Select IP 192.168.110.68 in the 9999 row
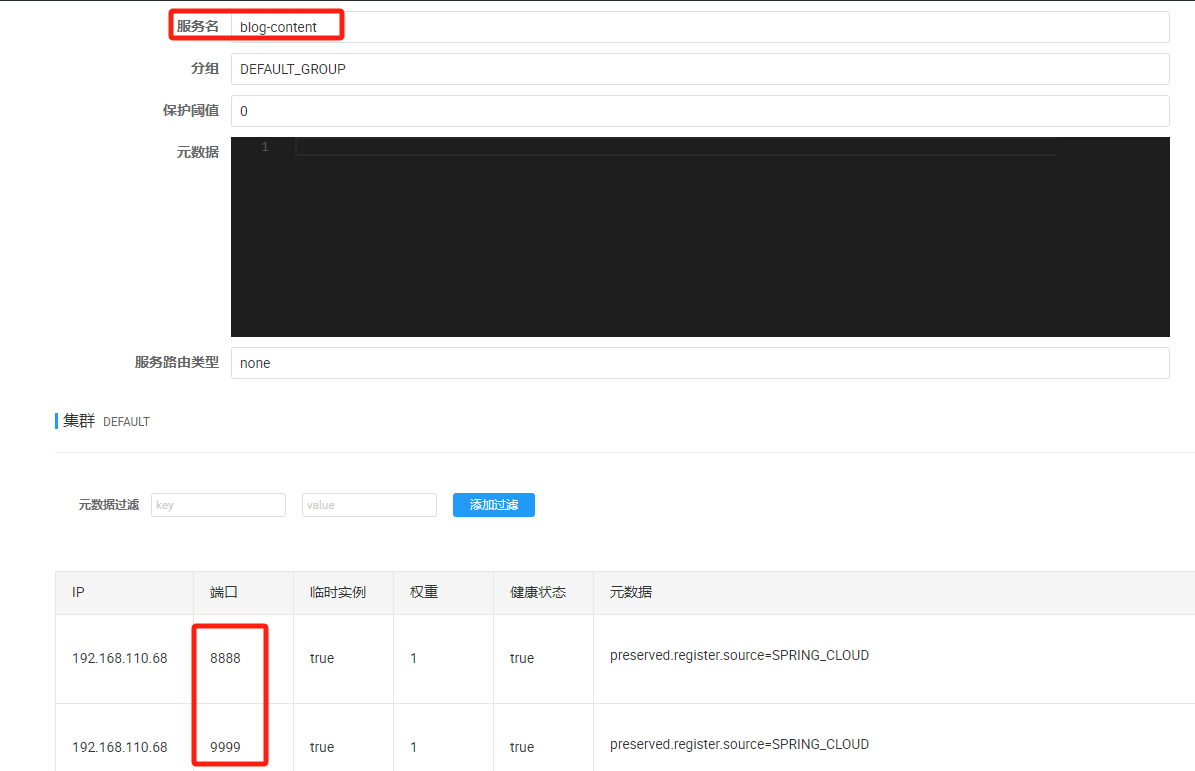This screenshot has height=771, width=1195. click(120, 747)
